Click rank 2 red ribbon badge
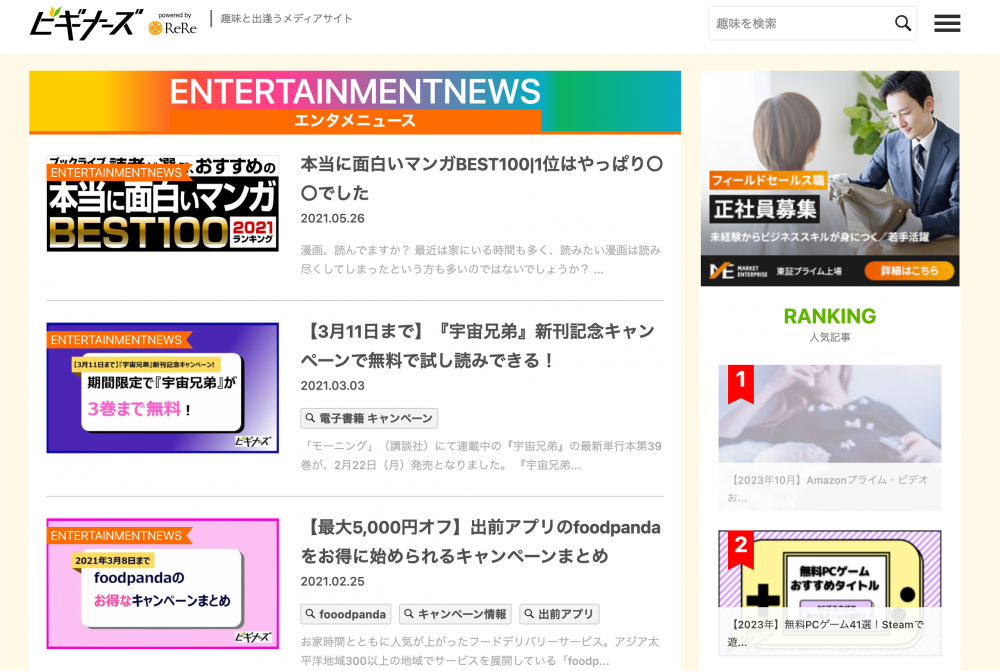The width and height of the screenshot is (1000, 671). tap(740, 548)
